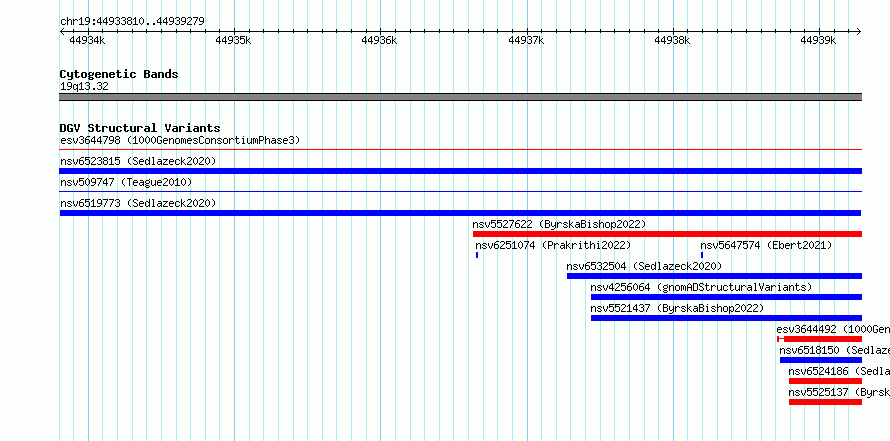Screen dimensions: 890x441
Task: Open nsv6251074 (Prakrithi2022) label
Action: 553,245
